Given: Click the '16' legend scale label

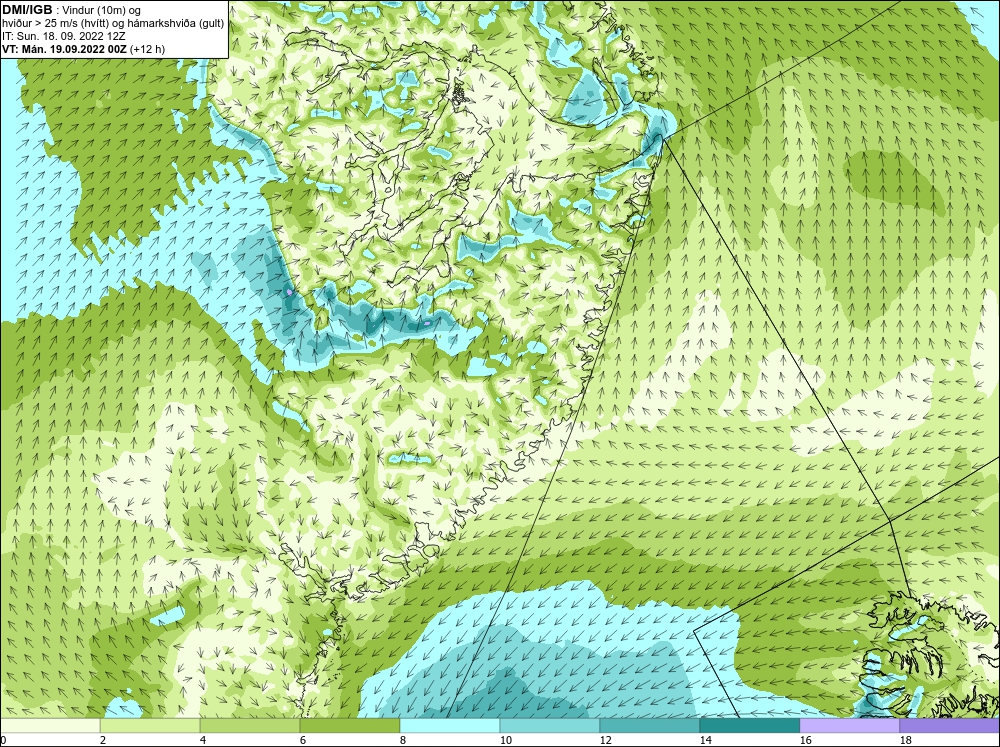Looking at the screenshot, I should click(806, 740).
